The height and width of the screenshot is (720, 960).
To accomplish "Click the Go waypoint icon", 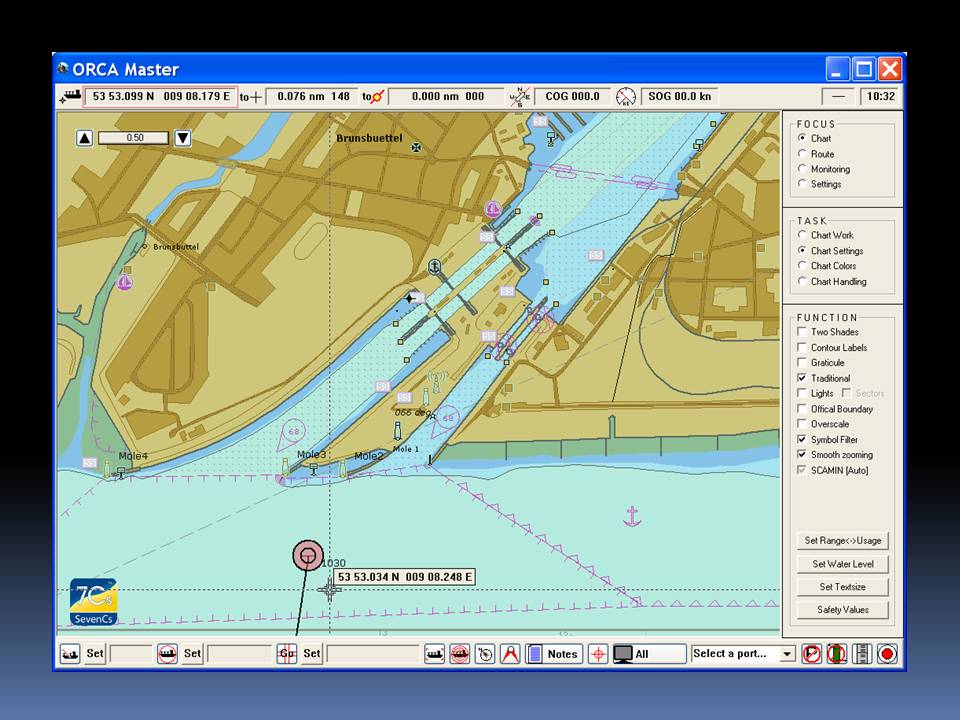I will point(287,654).
